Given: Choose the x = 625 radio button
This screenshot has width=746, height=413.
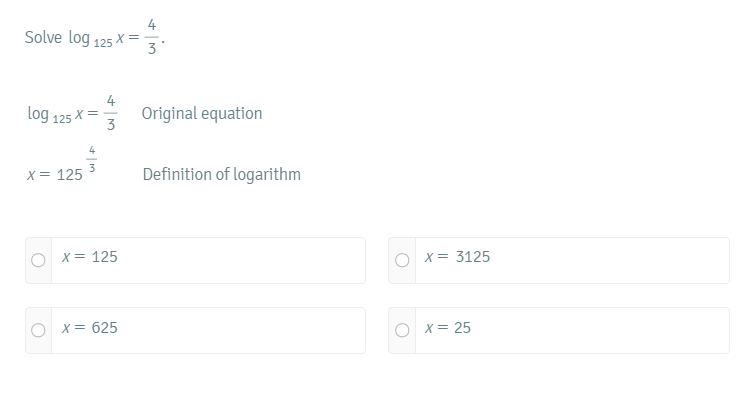Looking at the screenshot, I should [38, 330].
